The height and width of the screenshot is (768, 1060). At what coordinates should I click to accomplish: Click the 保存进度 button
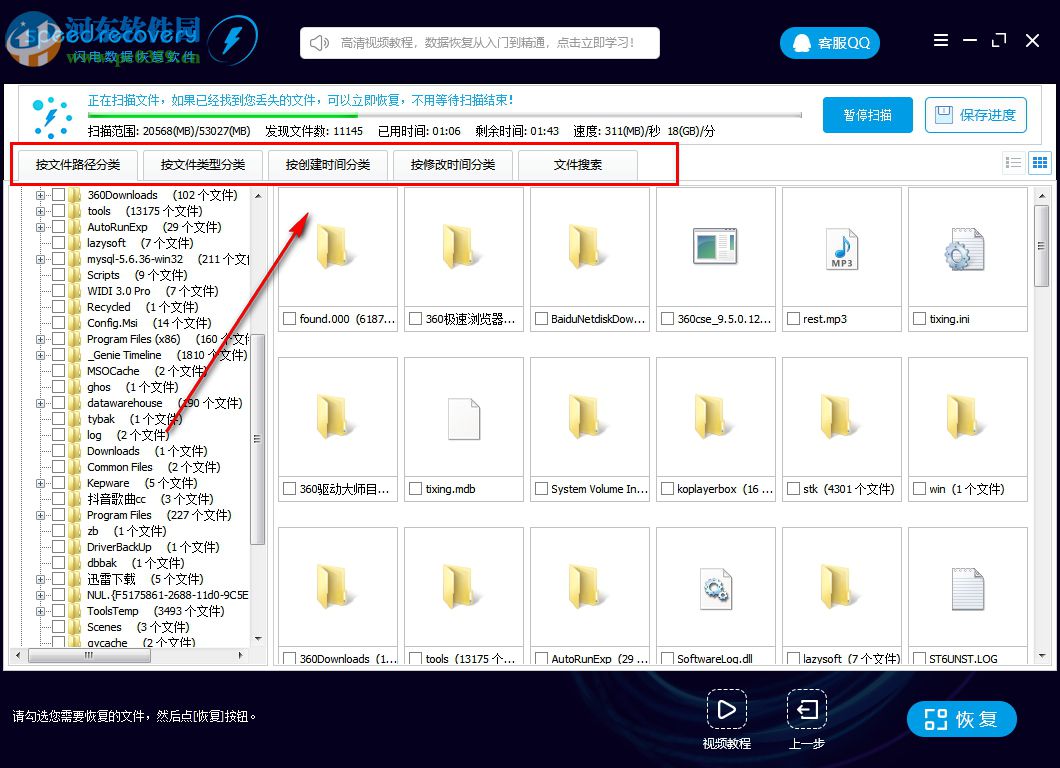click(975, 115)
